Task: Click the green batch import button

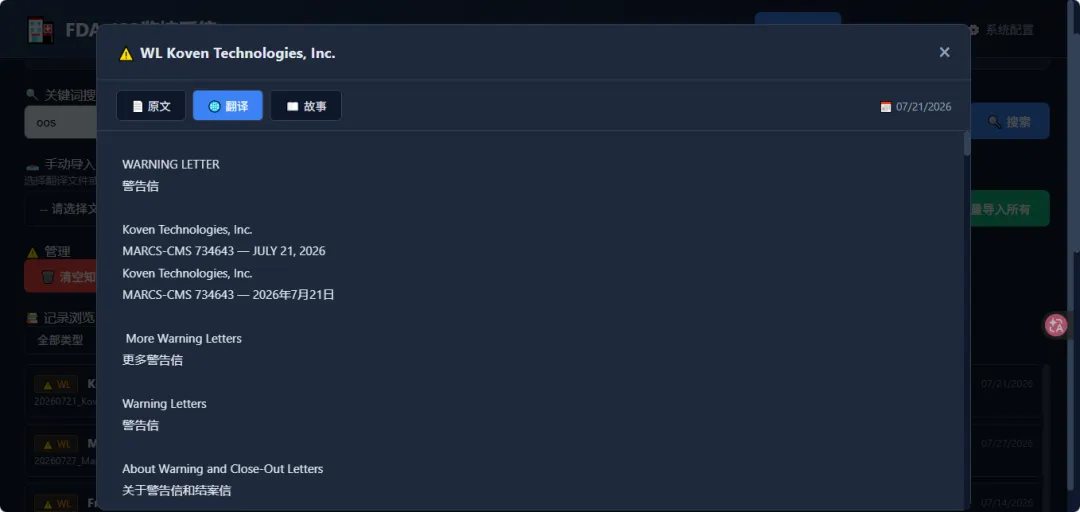Action: [x=1009, y=208]
